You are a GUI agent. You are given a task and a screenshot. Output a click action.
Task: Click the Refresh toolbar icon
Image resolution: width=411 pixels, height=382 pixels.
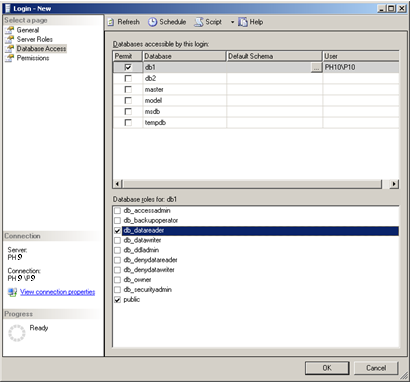click(111, 22)
